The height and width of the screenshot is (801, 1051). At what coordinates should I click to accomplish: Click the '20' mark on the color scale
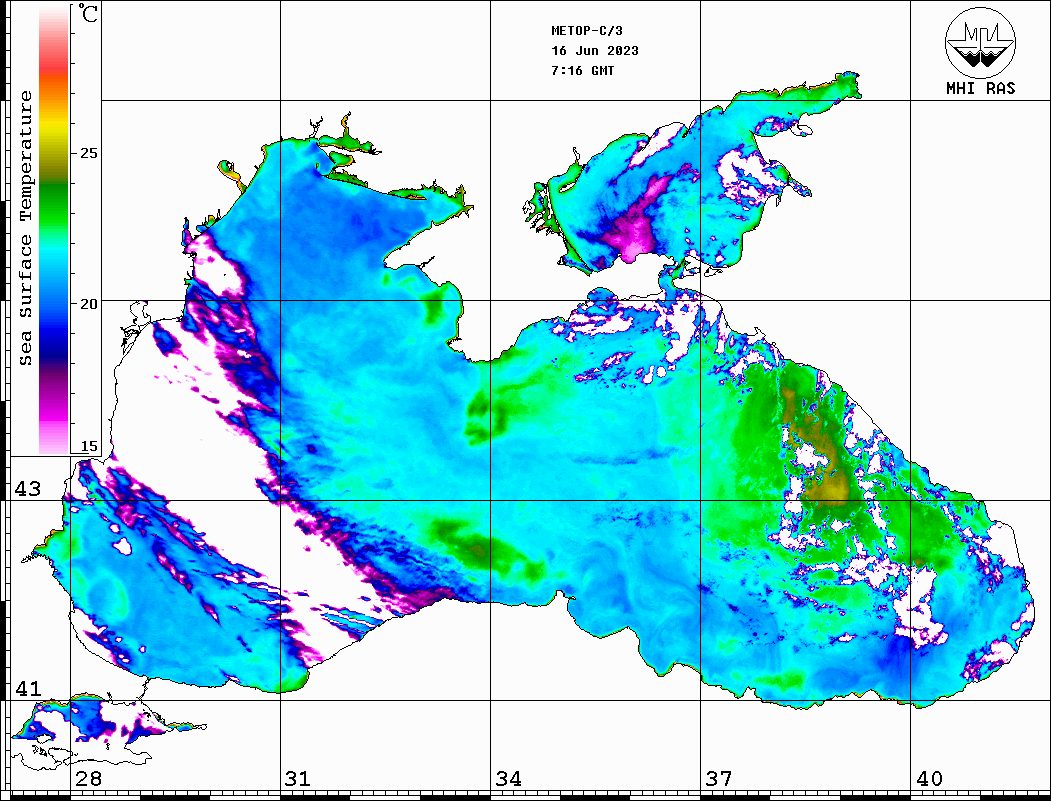click(x=88, y=304)
